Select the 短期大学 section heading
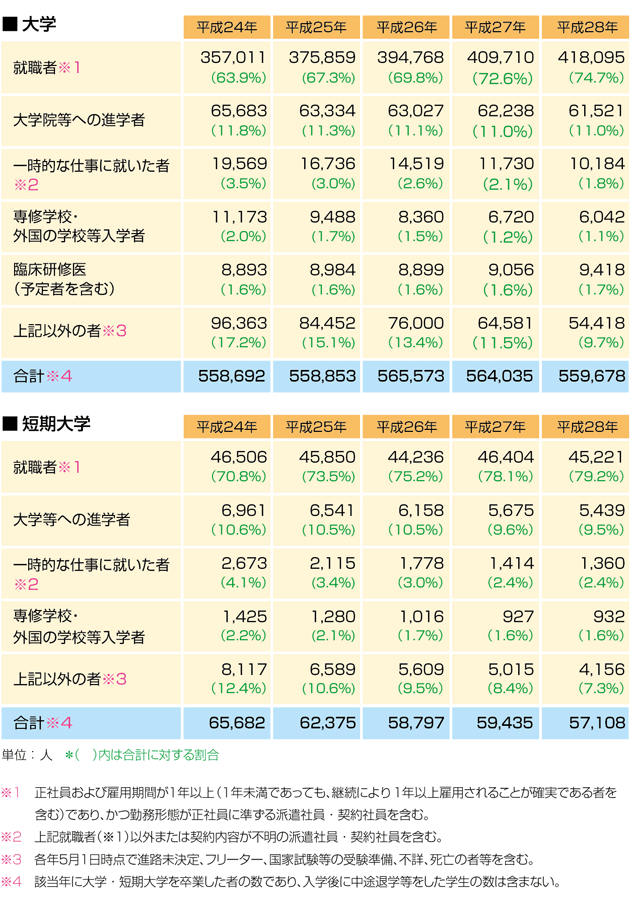The image size is (630, 900). click(x=47, y=423)
